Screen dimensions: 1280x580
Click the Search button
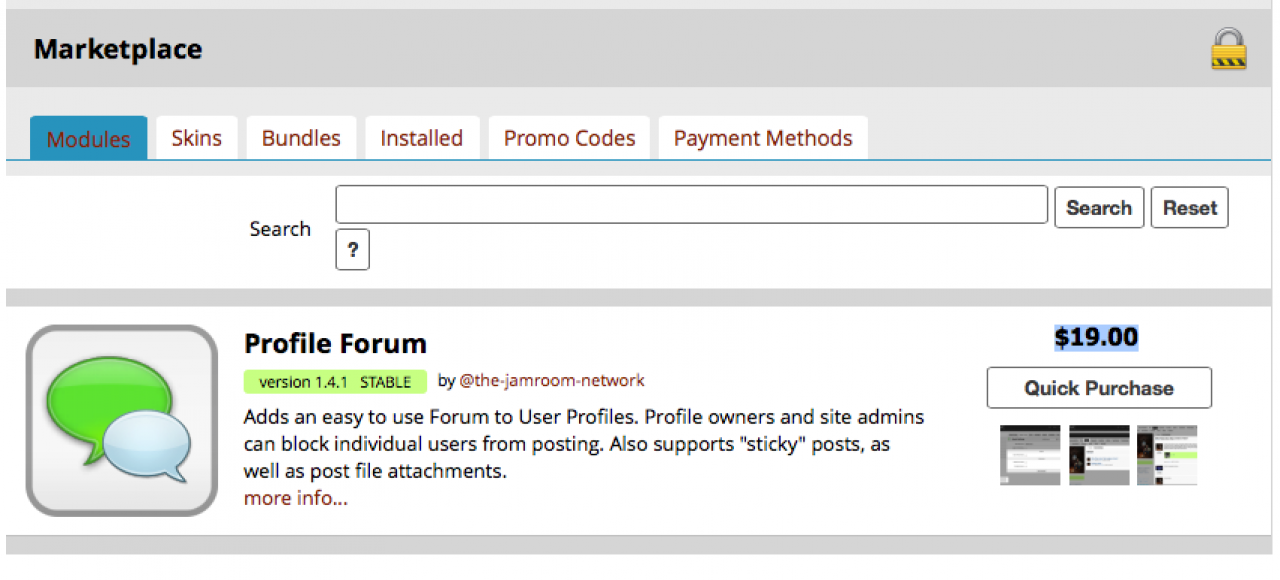pyautogui.click(x=1098, y=208)
